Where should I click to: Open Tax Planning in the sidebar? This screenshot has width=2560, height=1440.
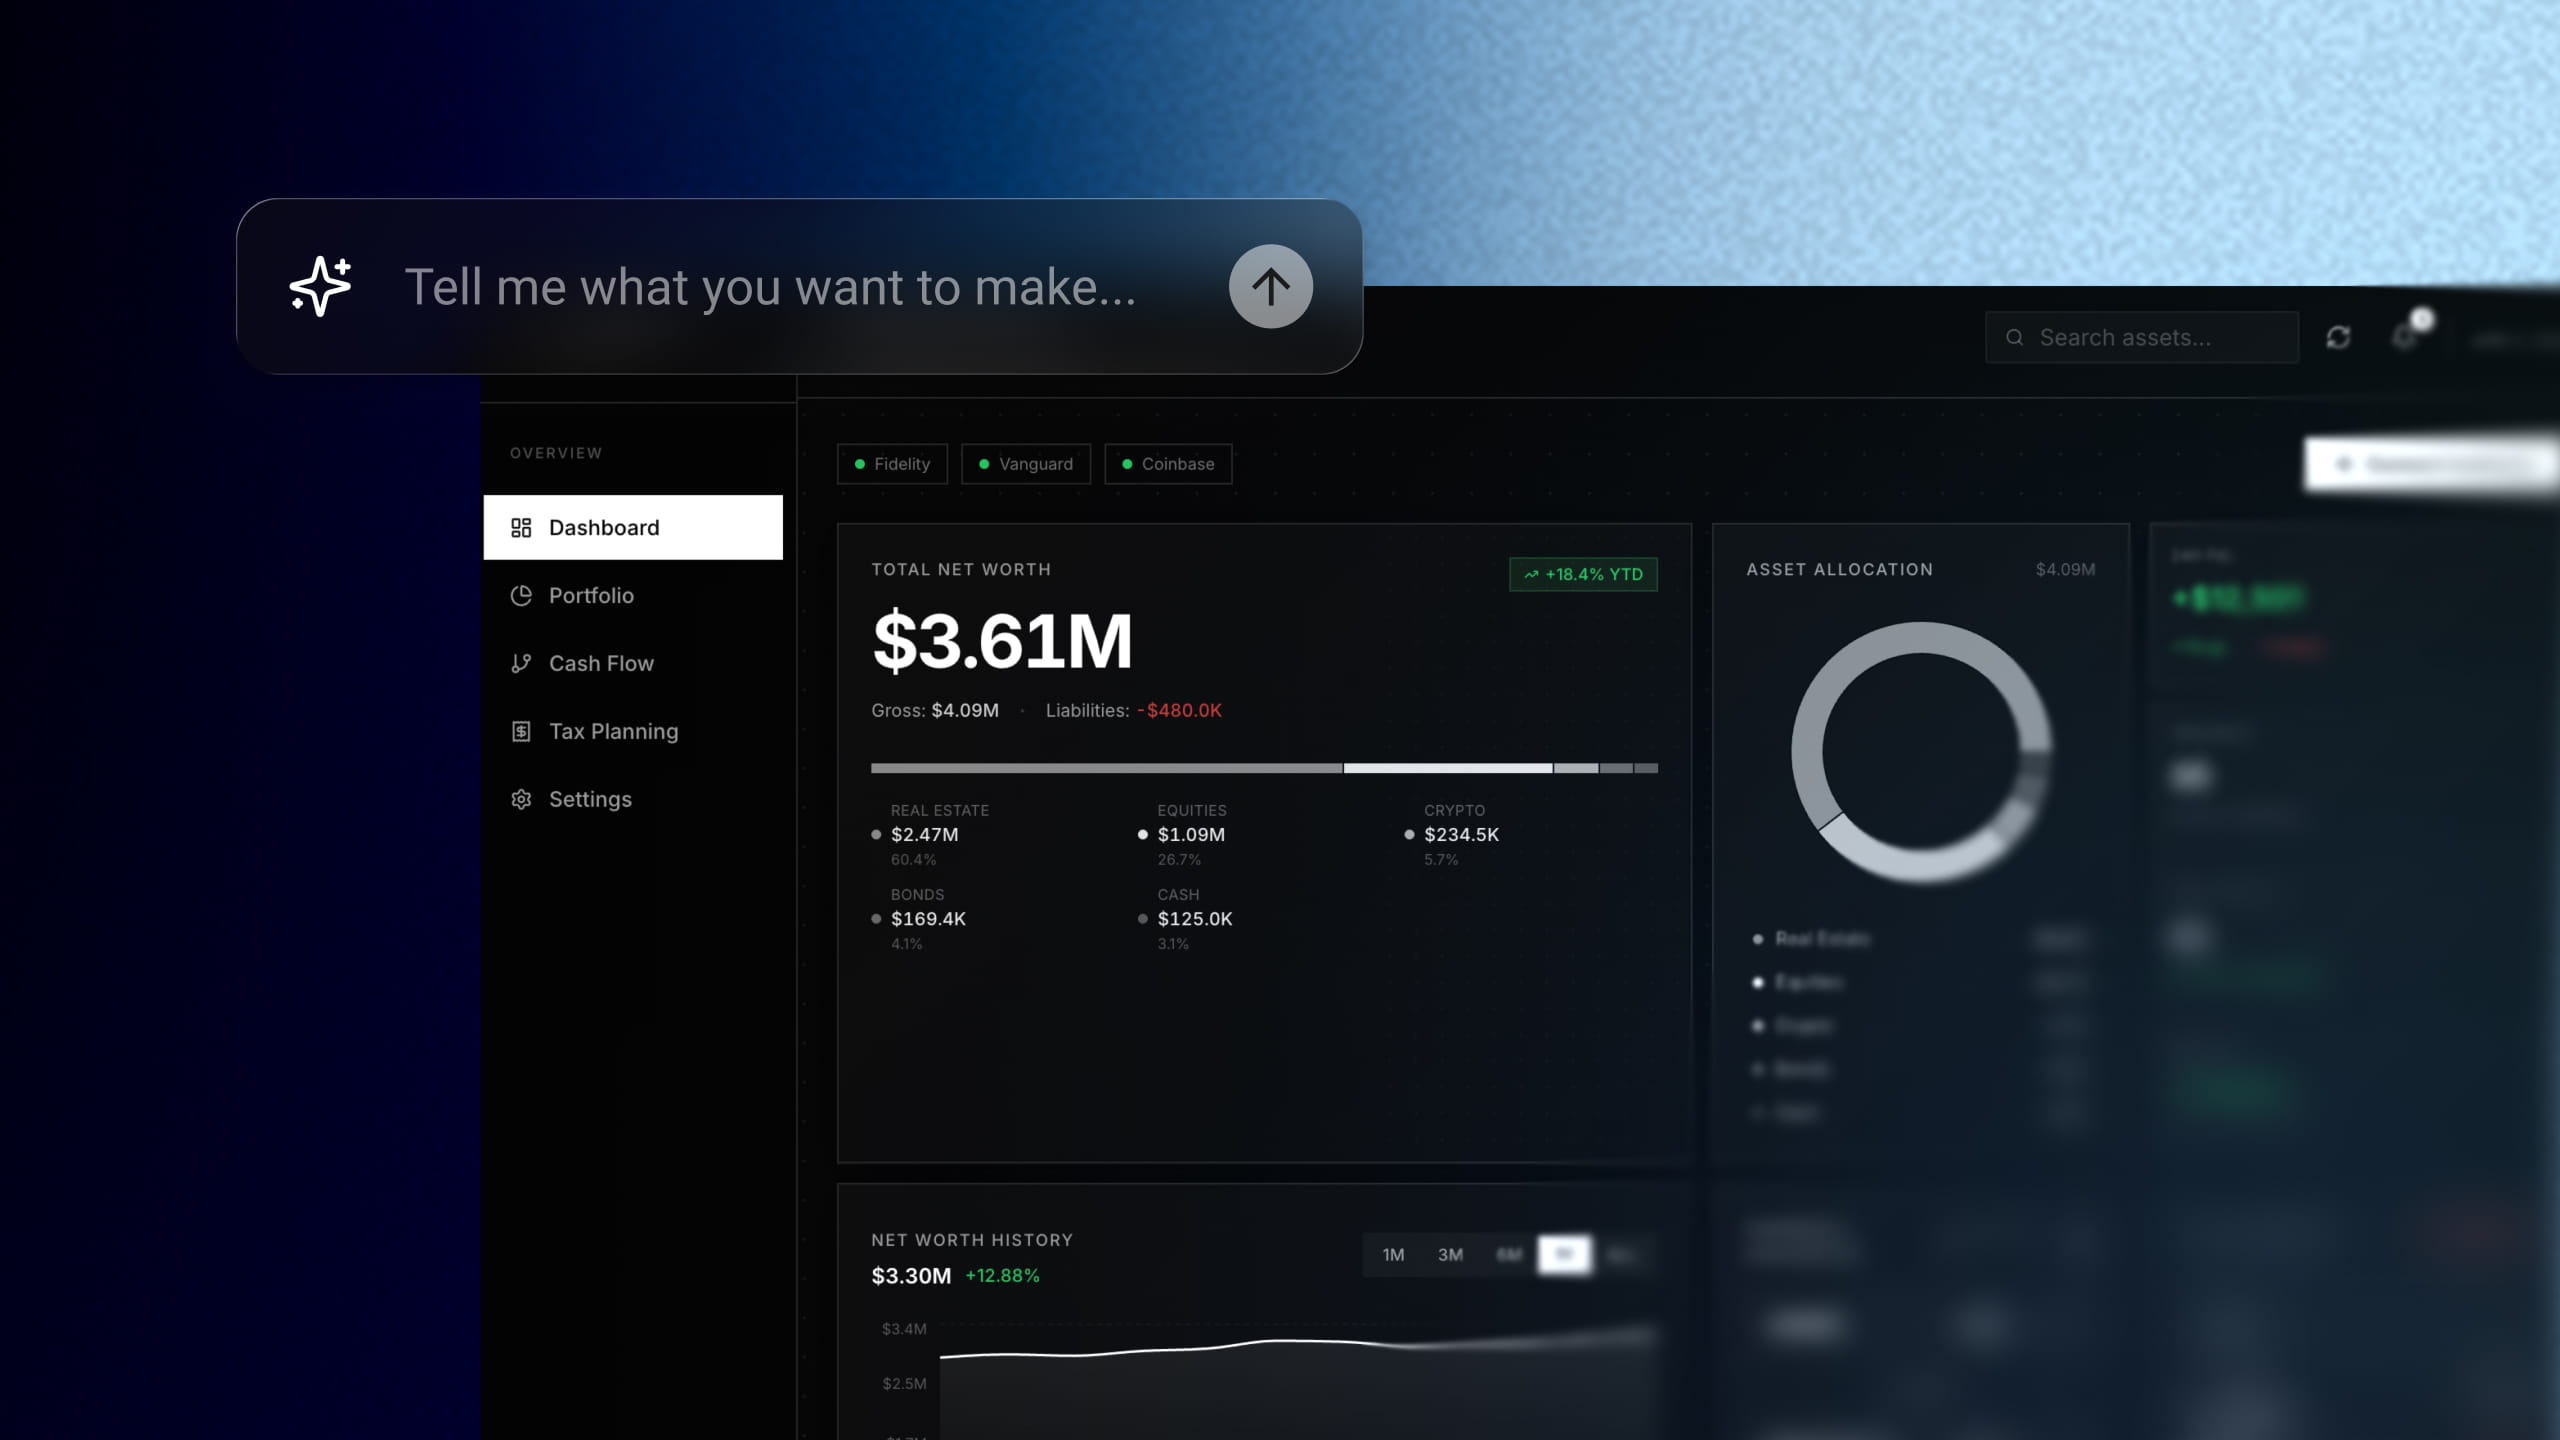click(633, 731)
